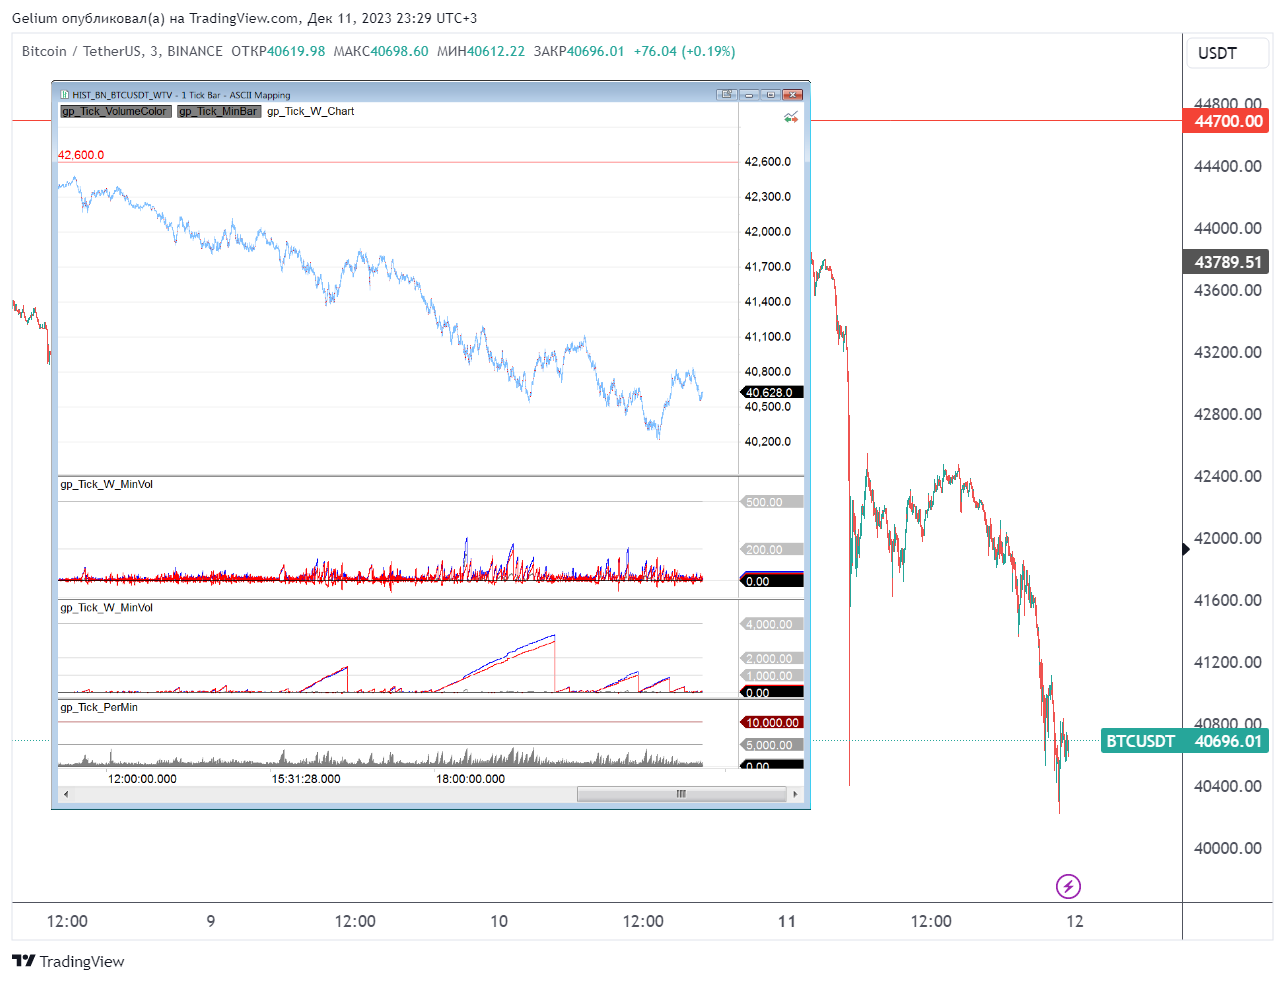Click the red 42,600.0 level label
The width and height of the screenshot is (1285, 982).
(x=81, y=155)
